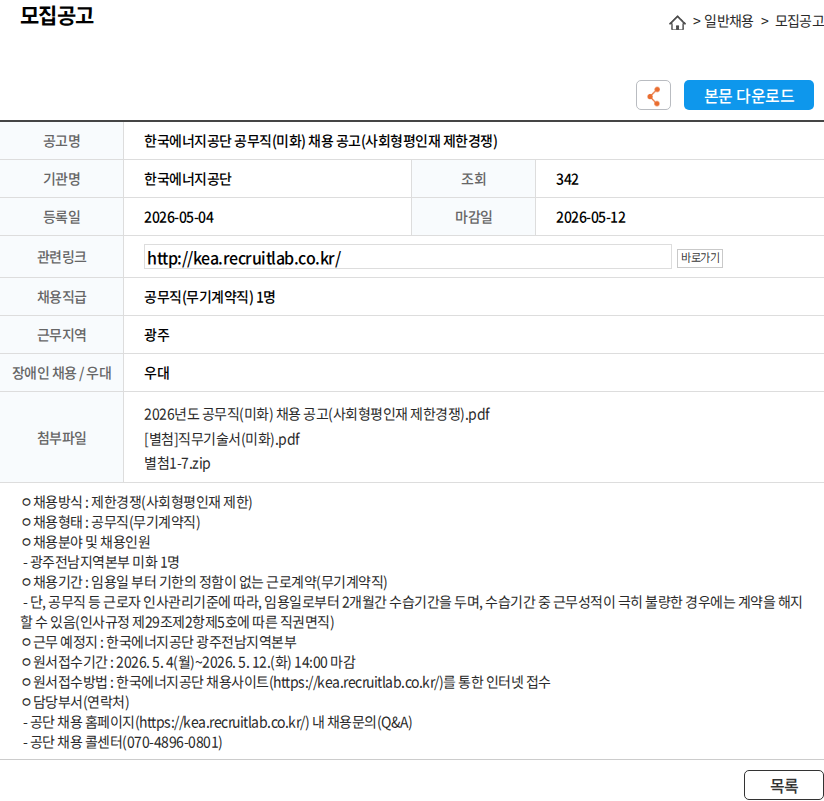Click work region value 광주

[x=157, y=335]
